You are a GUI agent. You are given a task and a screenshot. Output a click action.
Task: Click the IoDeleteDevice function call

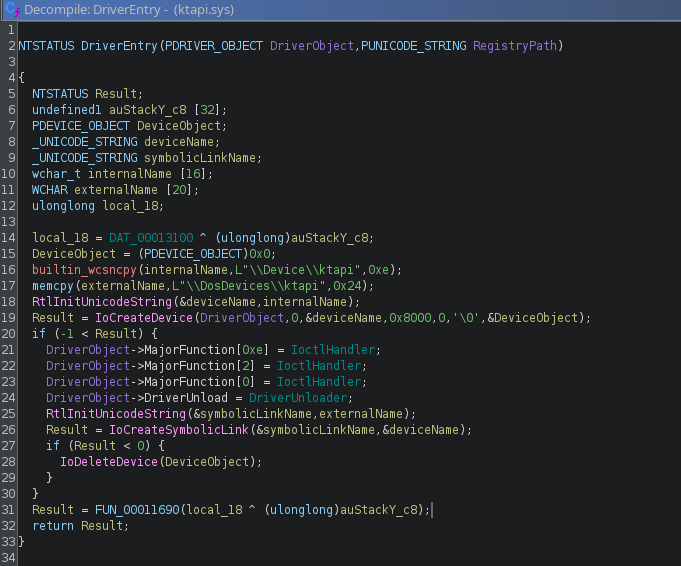pos(109,462)
